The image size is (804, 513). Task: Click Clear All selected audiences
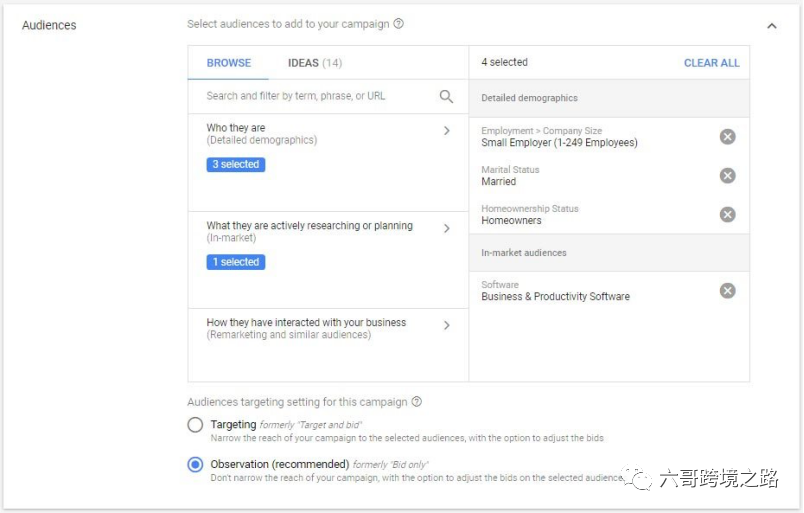pyautogui.click(x=711, y=63)
